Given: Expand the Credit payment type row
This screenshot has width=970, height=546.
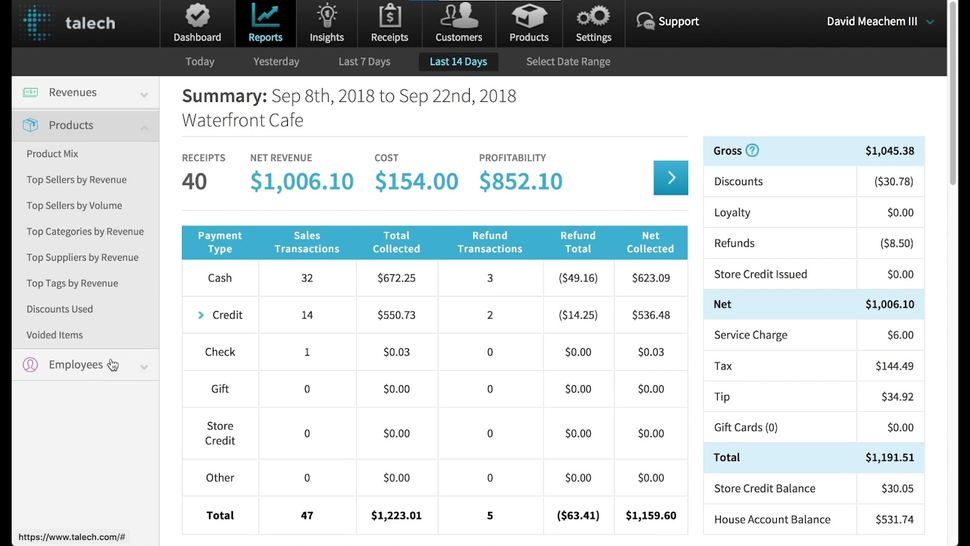Looking at the screenshot, I should click(201, 315).
